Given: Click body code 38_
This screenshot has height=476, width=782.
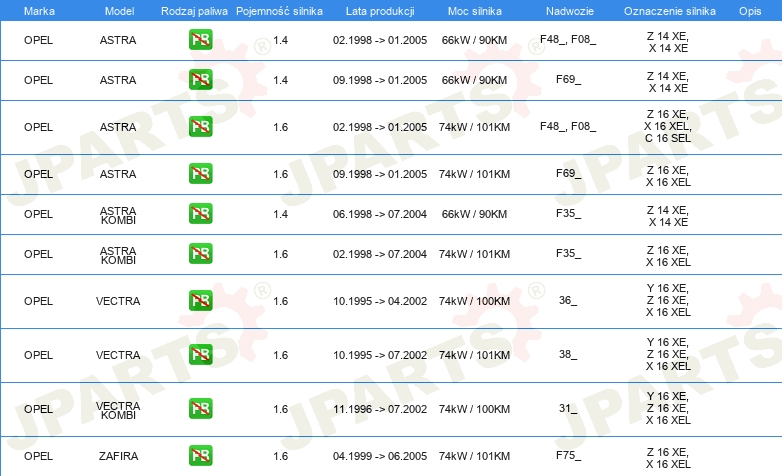Looking at the screenshot, I should 568,354.
